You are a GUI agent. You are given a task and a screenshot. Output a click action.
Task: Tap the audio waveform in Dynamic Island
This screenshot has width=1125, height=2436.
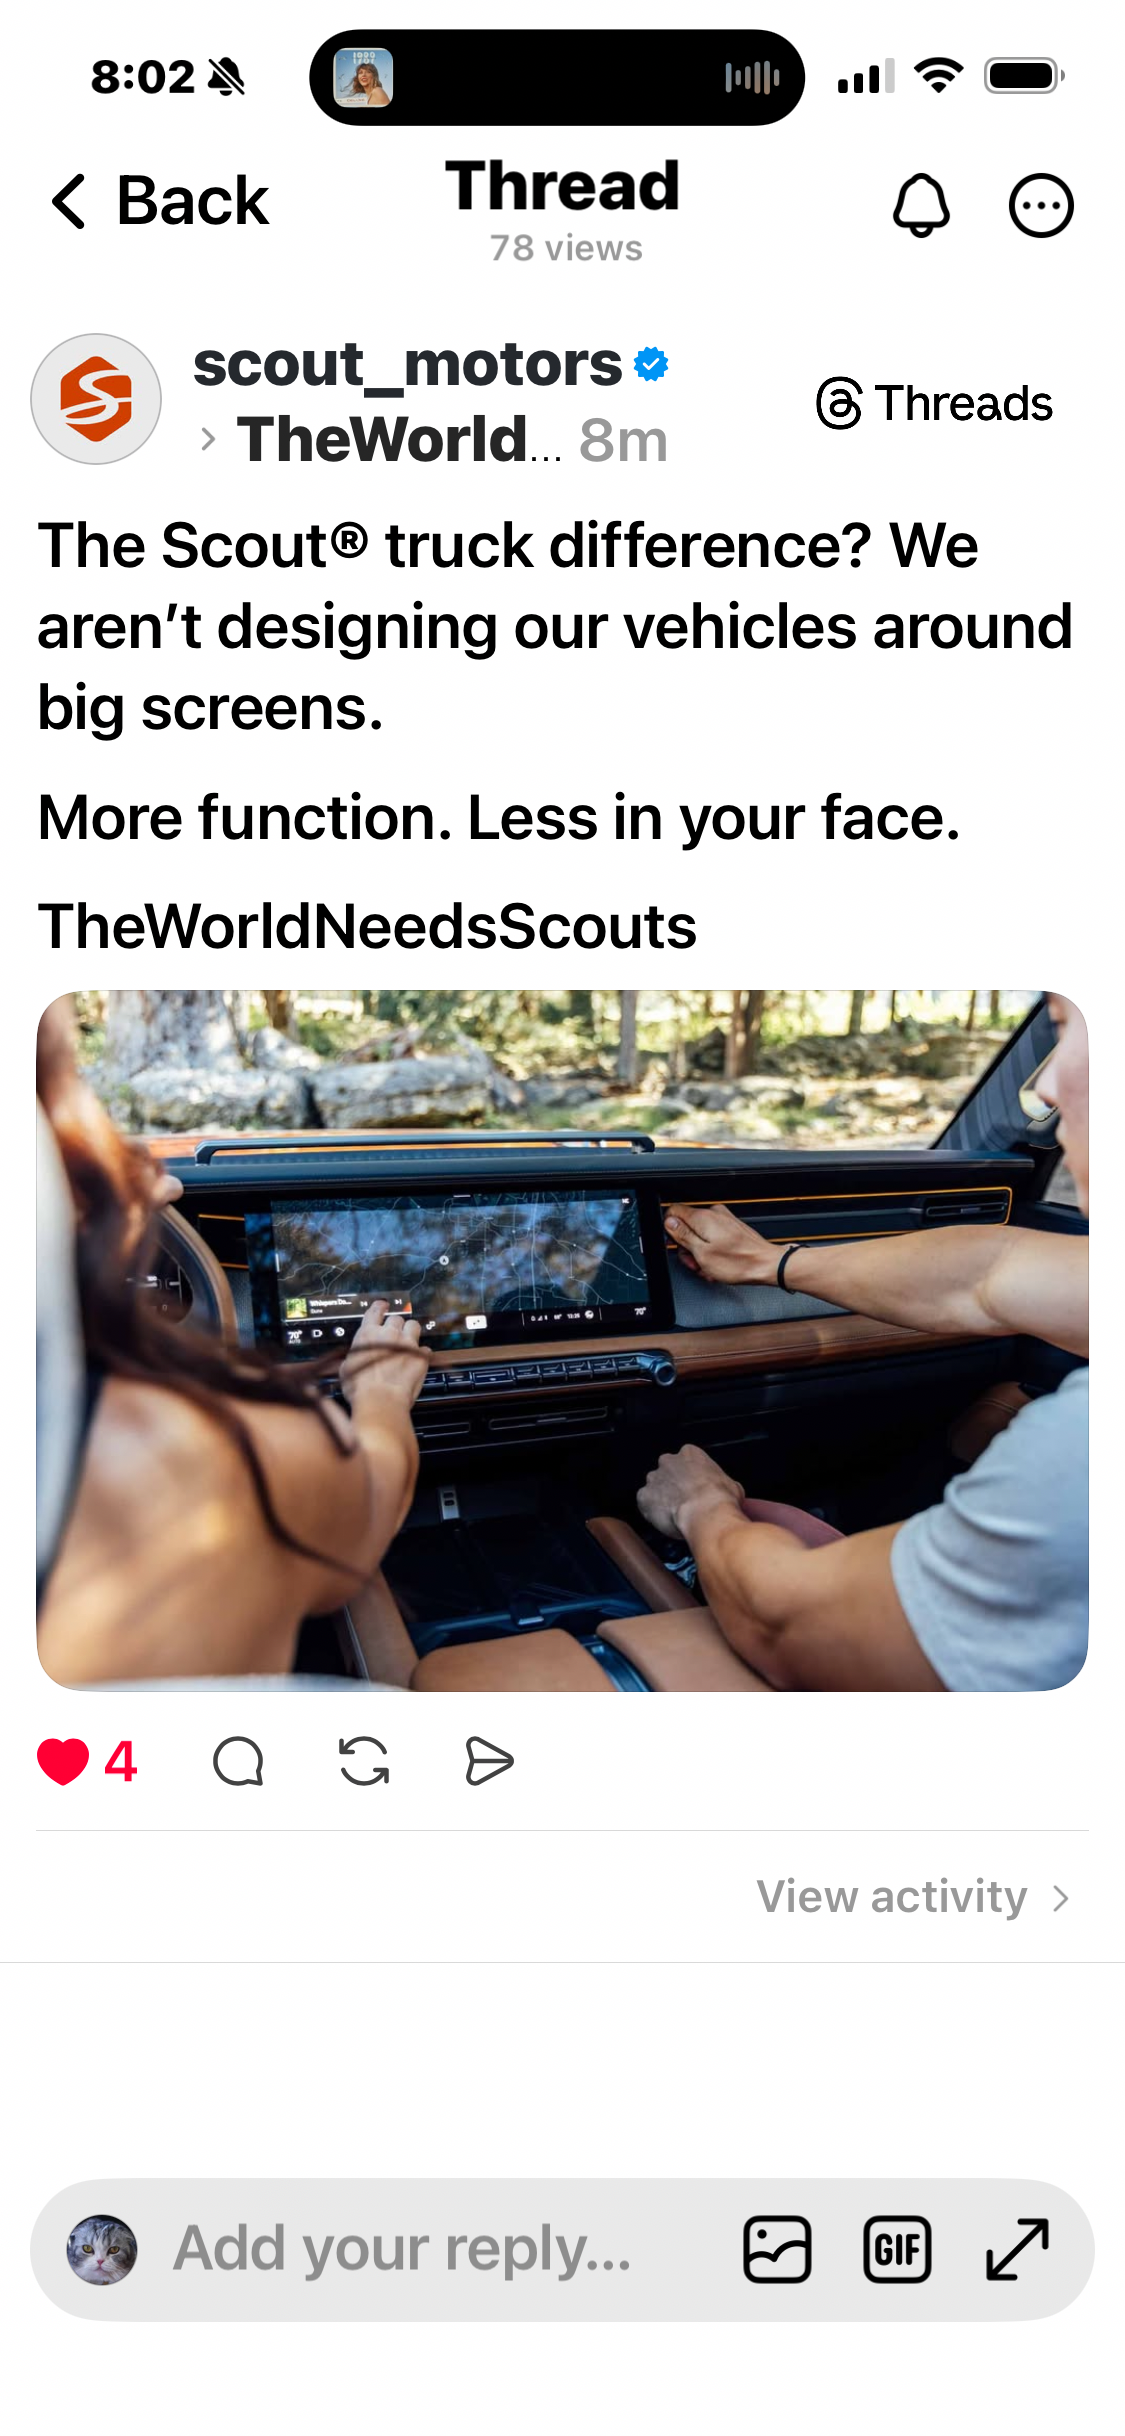[x=752, y=77]
